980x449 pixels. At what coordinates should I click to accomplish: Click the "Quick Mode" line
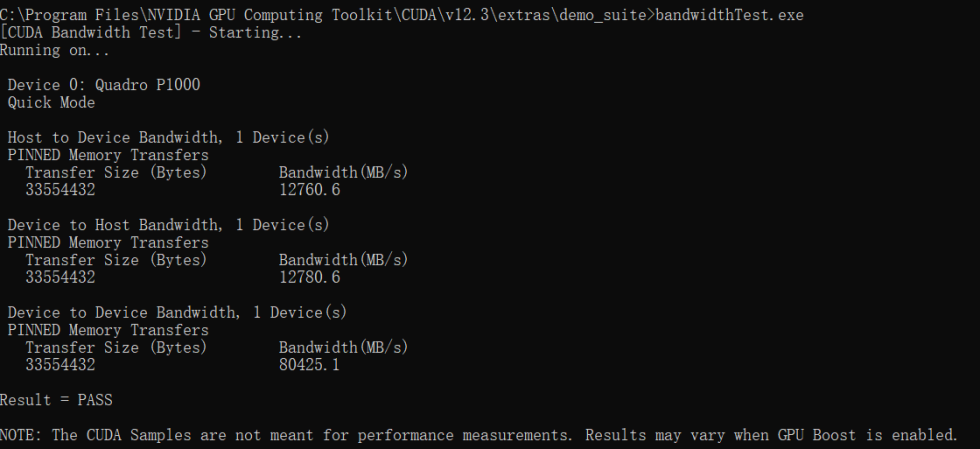(51, 102)
